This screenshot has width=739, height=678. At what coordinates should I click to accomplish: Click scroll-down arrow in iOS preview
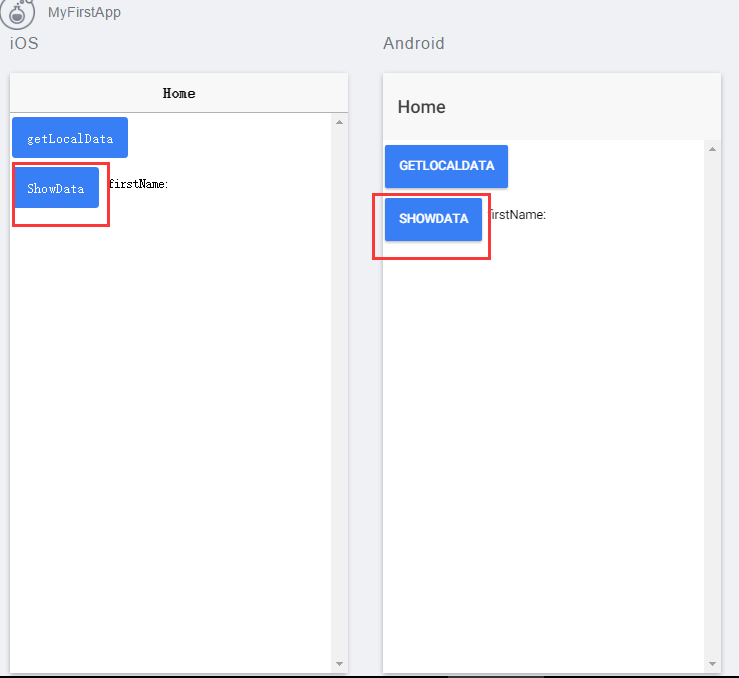(339, 663)
